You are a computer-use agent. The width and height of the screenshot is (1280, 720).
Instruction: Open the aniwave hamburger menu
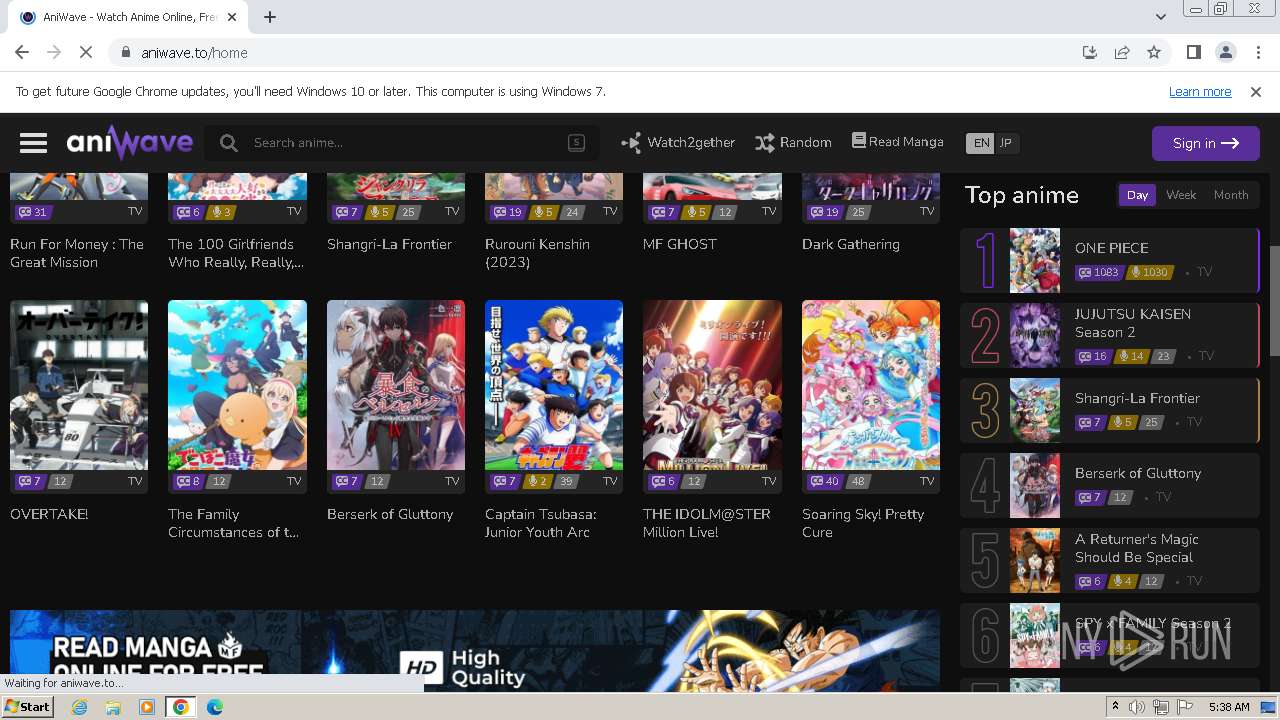(33, 143)
